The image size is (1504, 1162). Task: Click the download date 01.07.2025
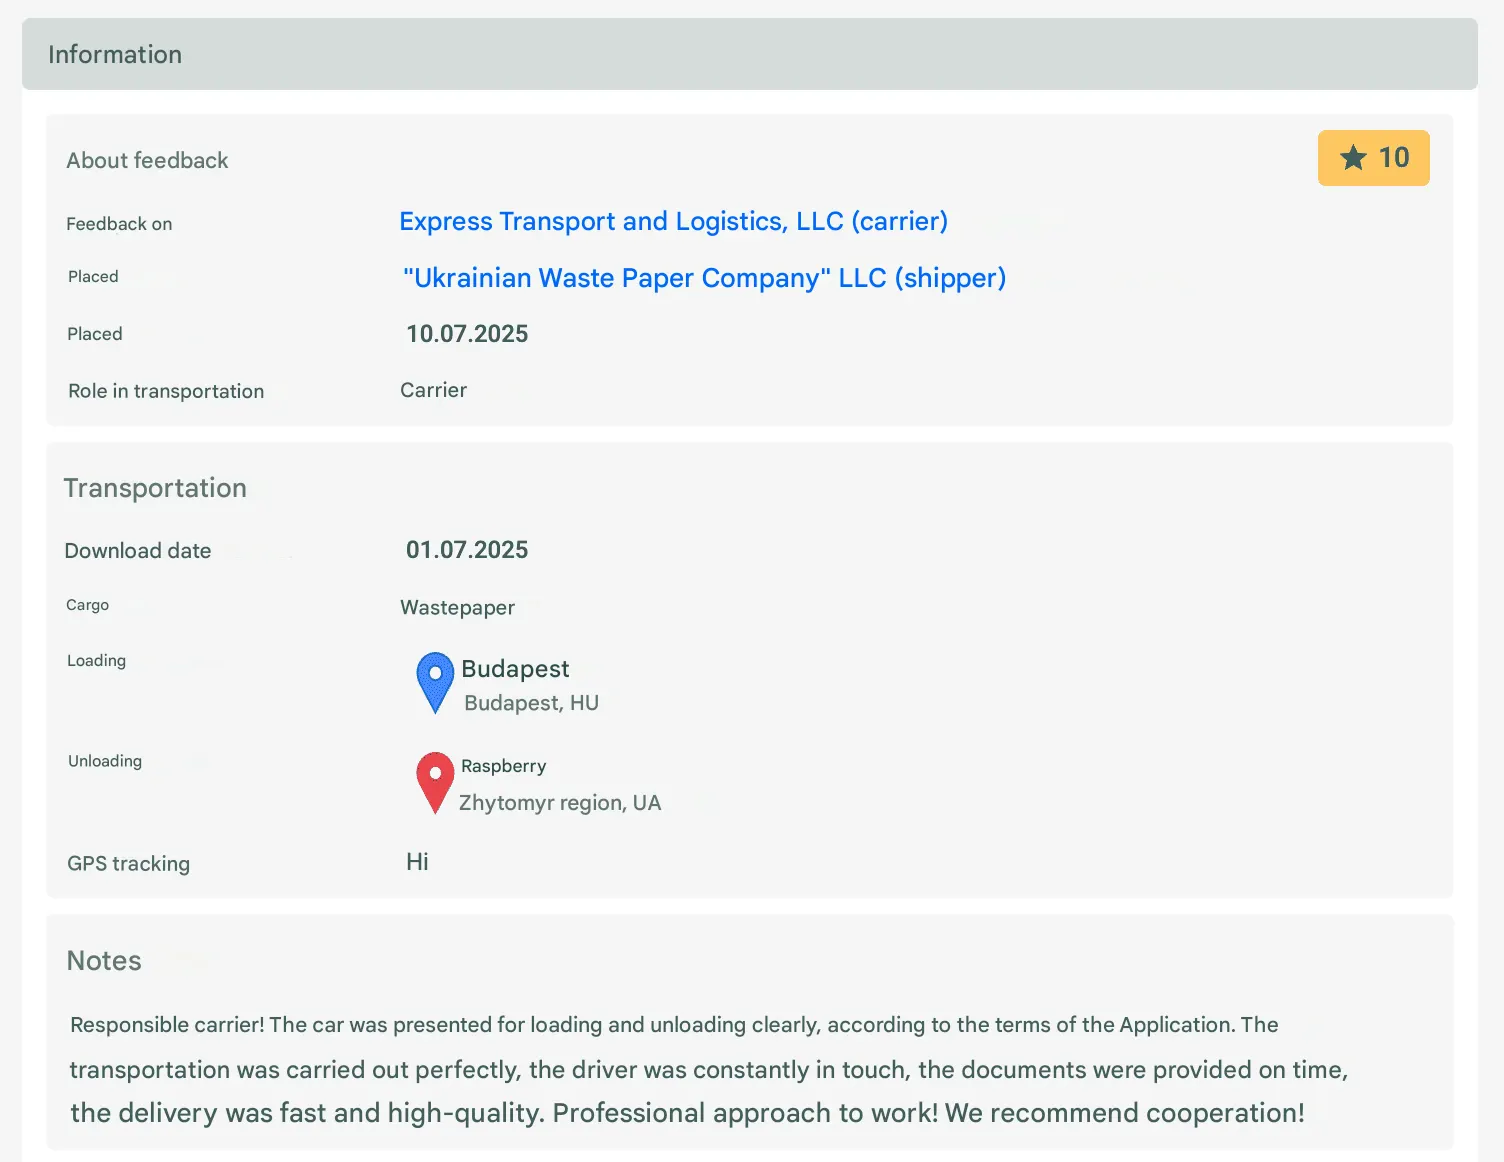(467, 550)
